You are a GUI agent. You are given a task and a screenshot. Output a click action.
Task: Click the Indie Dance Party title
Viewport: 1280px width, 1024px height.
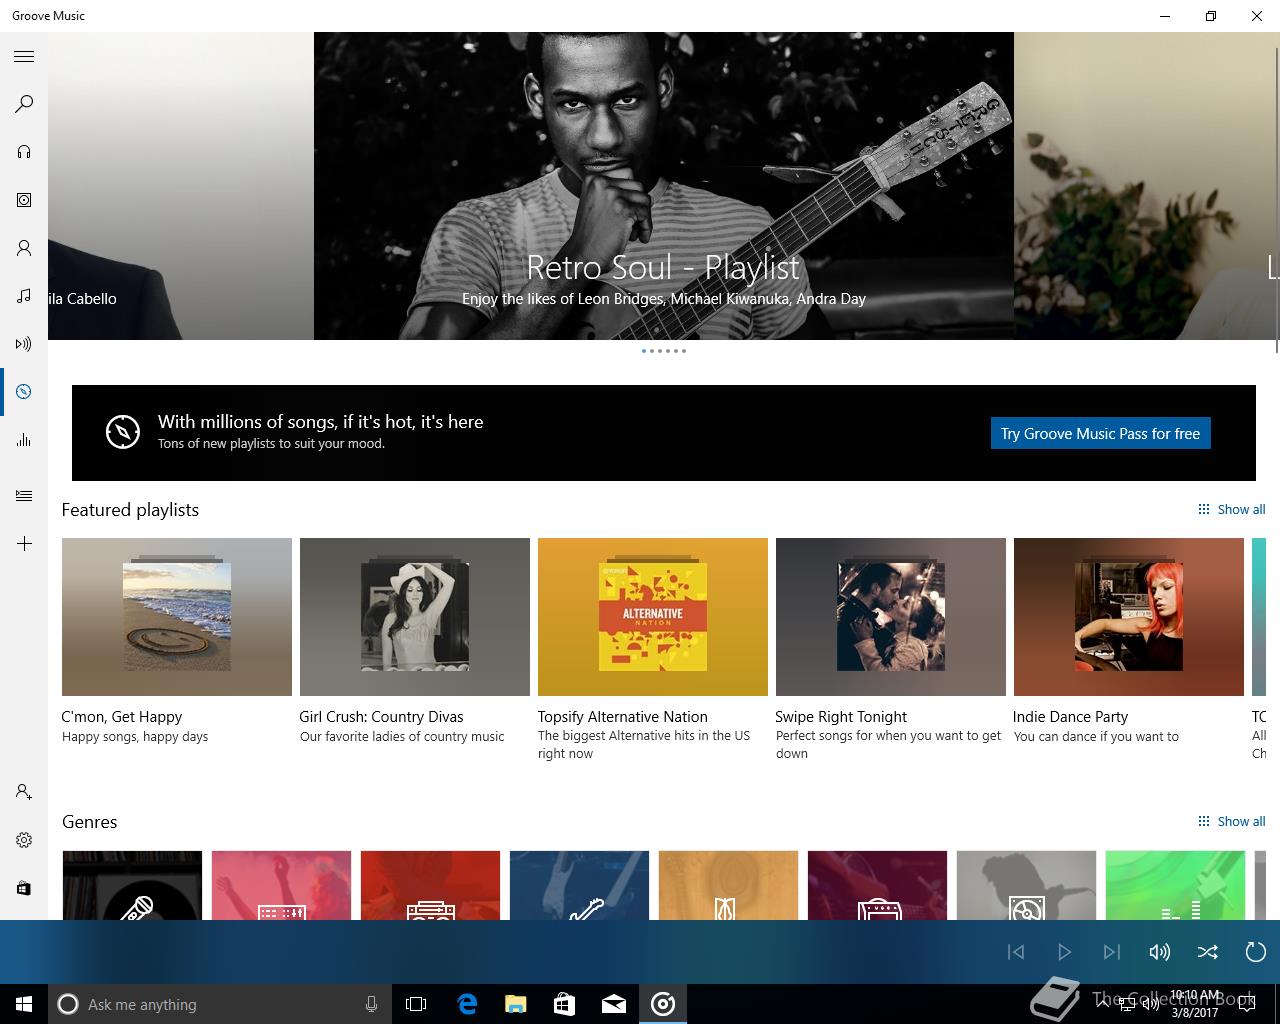pos(1070,717)
